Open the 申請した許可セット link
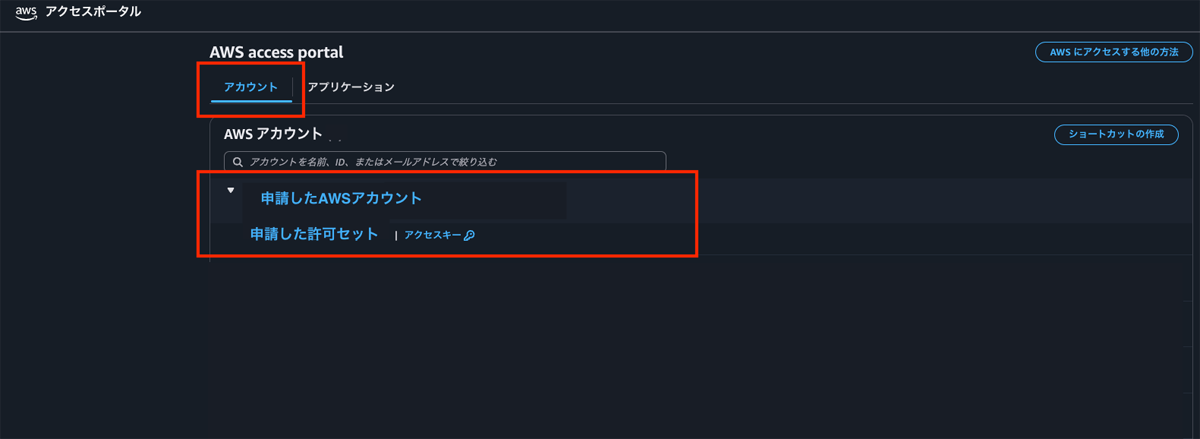Image resolution: width=1200 pixels, height=439 pixels. (314, 234)
